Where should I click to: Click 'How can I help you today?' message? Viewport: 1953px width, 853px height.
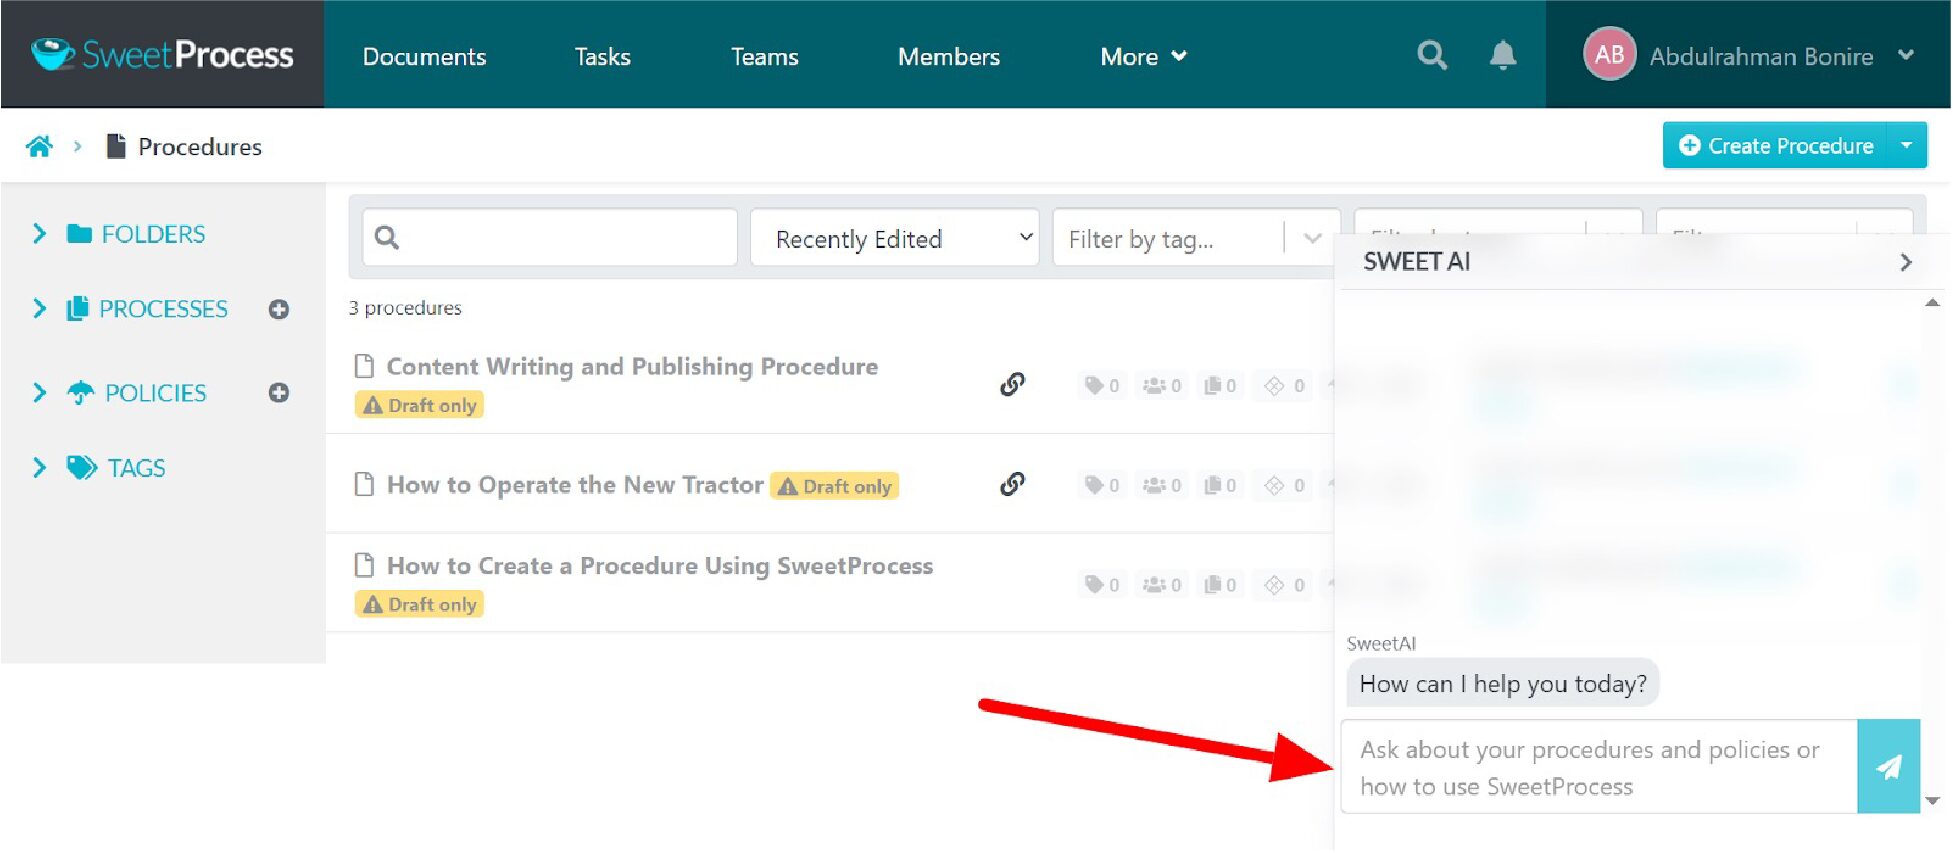coord(1503,684)
